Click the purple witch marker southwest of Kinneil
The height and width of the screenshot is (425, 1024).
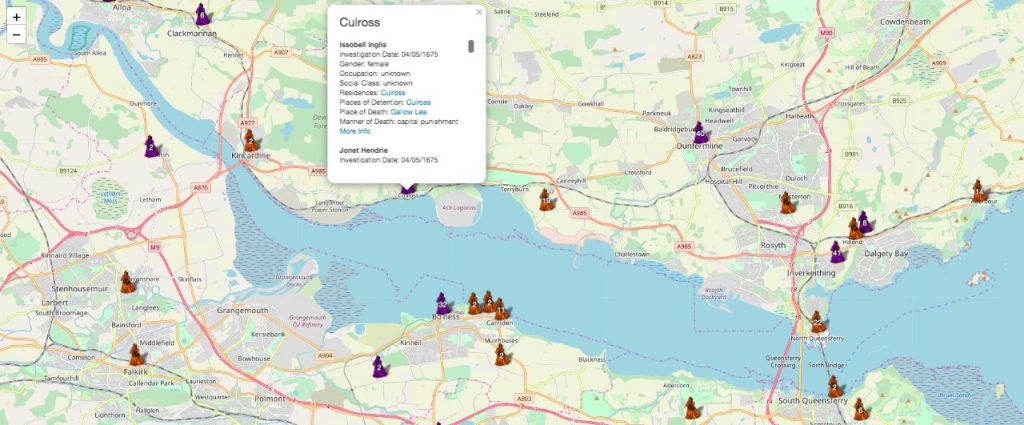click(x=379, y=367)
